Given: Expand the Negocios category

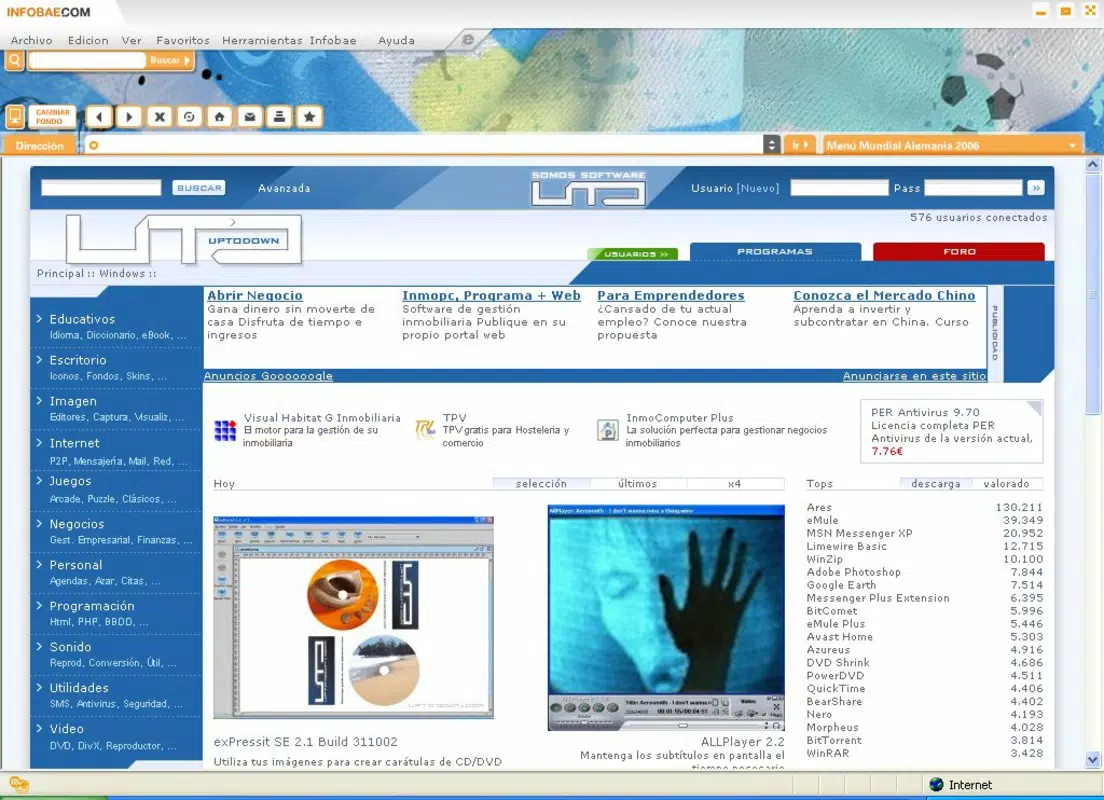Looking at the screenshot, I should [76, 524].
